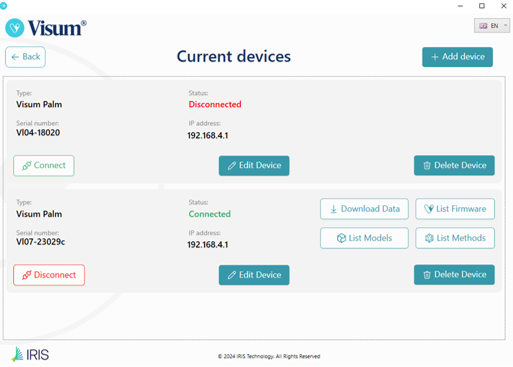Click the download arrow icon
The height and width of the screenshot is (367, 513).
[333, 209]
